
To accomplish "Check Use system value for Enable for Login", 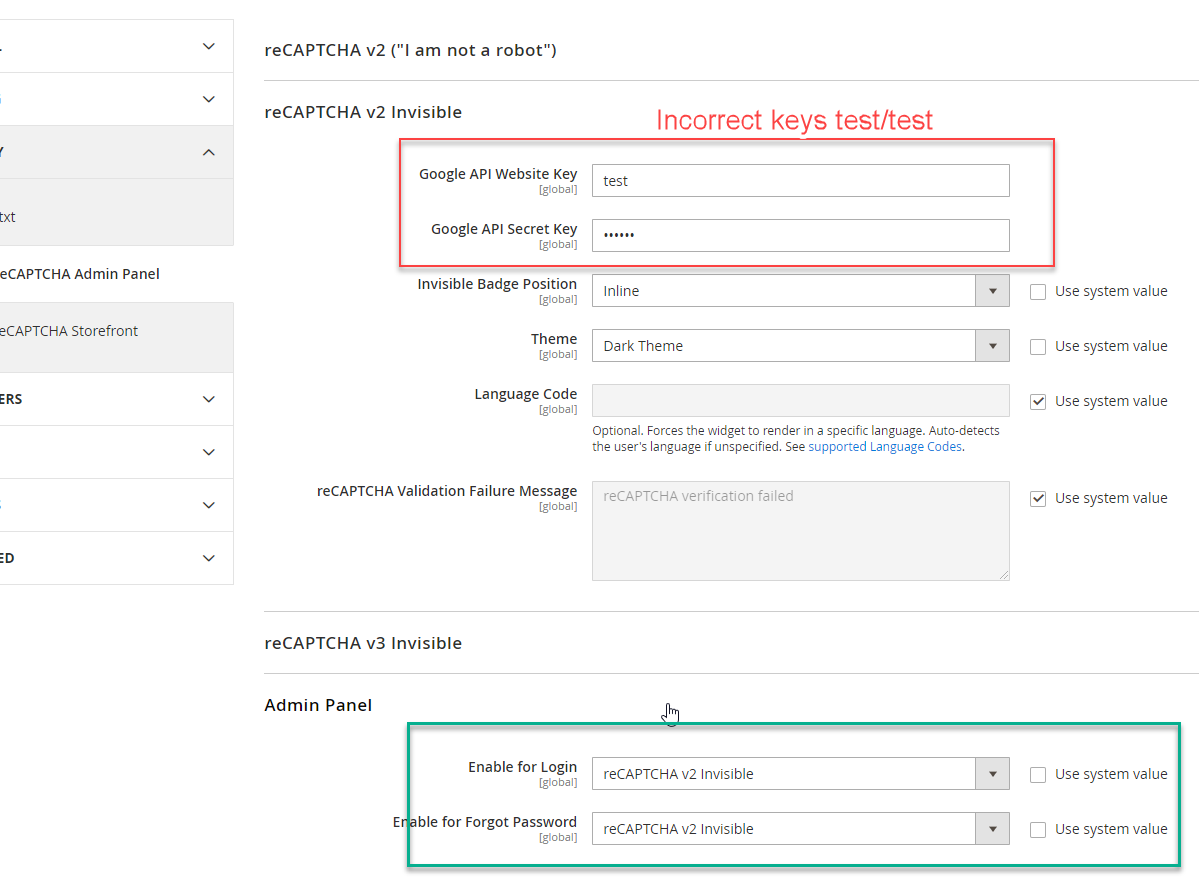I will click(1038, 773).
